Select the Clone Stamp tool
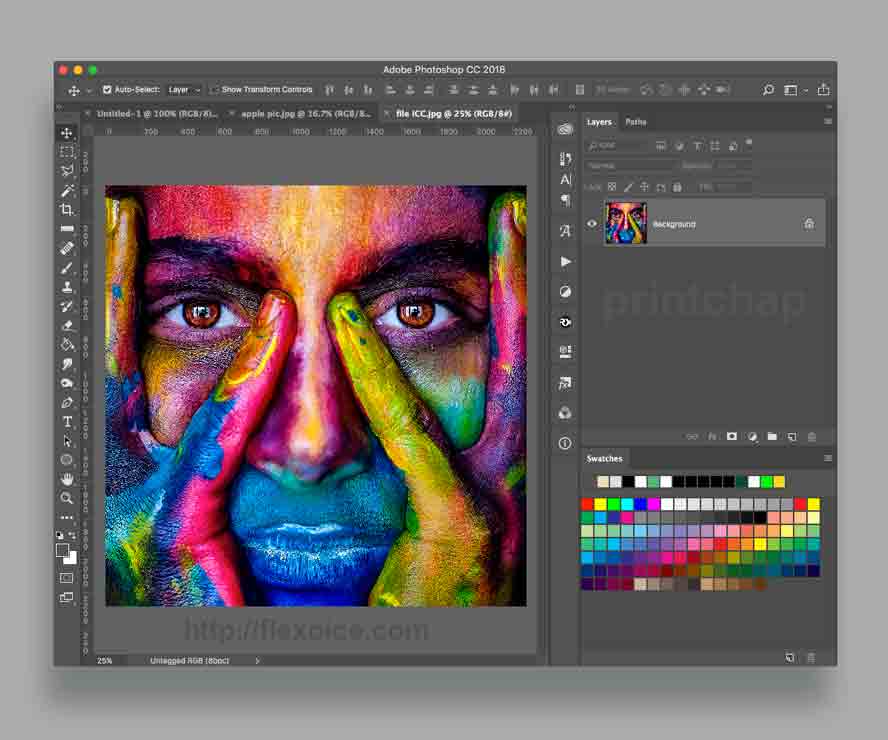888x740 pixels. coord(67,287)
